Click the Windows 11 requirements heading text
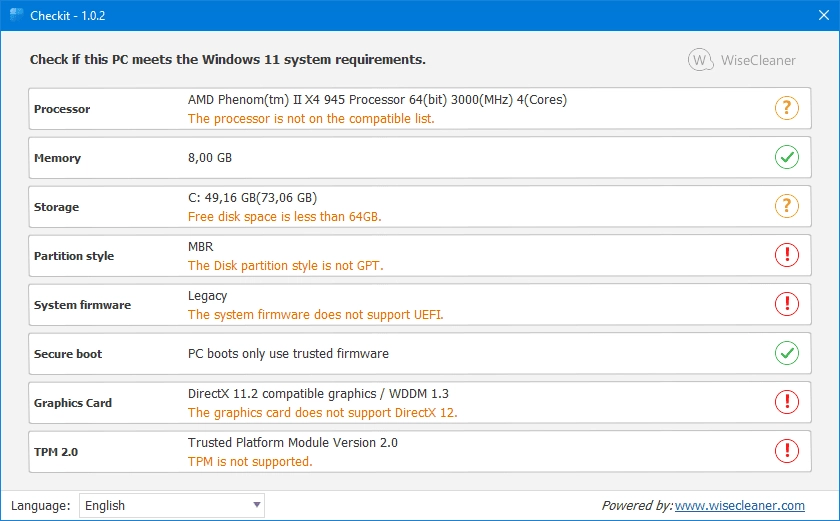 [228, 59]
